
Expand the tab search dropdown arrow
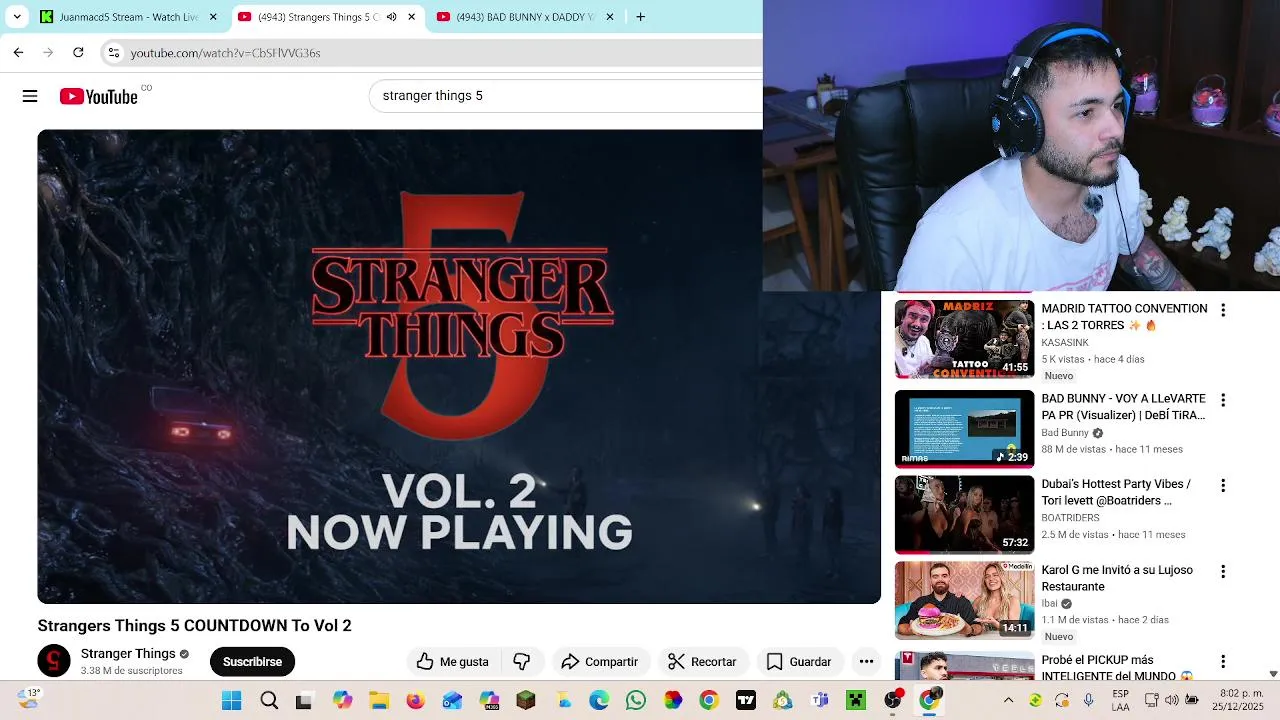click(17, 17)
